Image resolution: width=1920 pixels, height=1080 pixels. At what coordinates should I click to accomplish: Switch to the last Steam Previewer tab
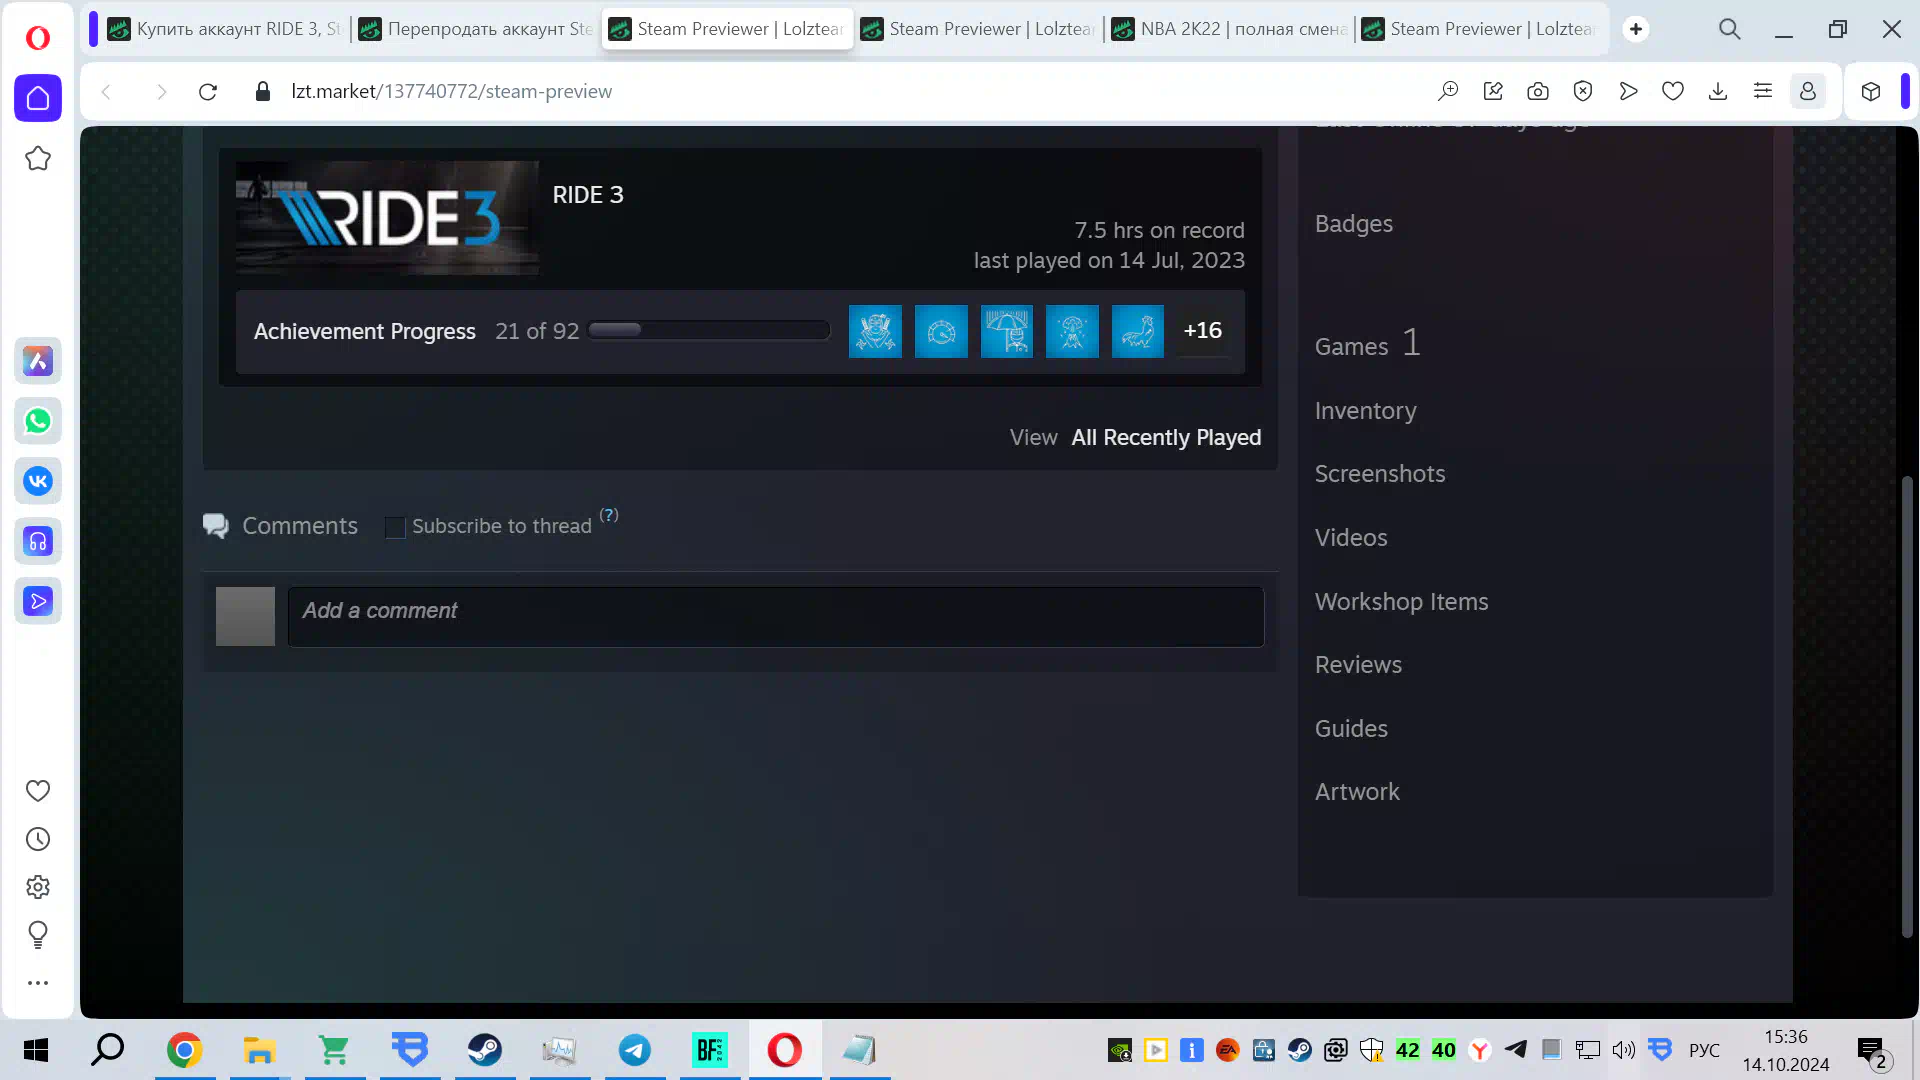click(1480, 29)
